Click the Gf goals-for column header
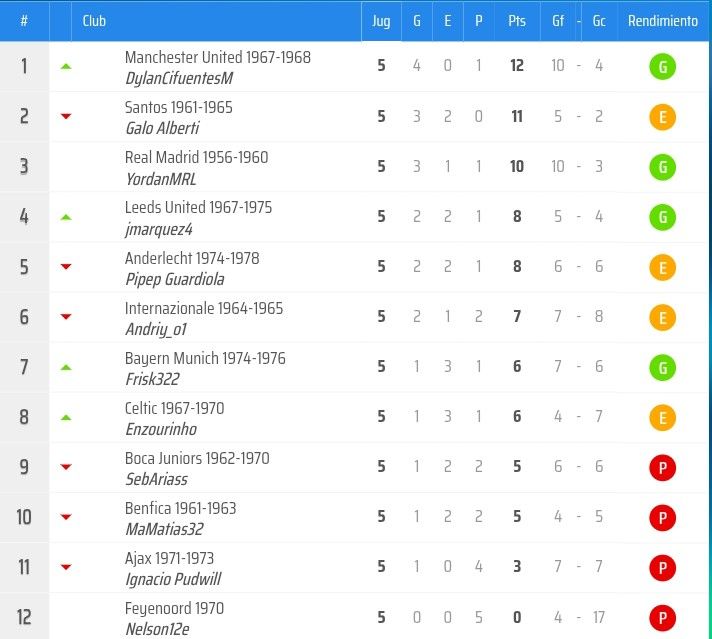Screen dimensions: 712x639 [x=558, y=21]
